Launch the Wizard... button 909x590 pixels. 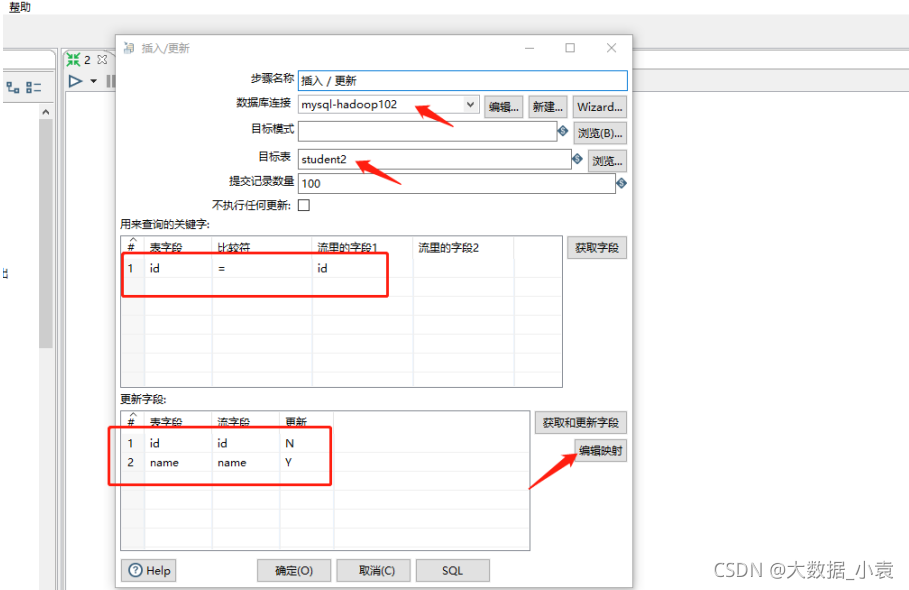[599, 107]
